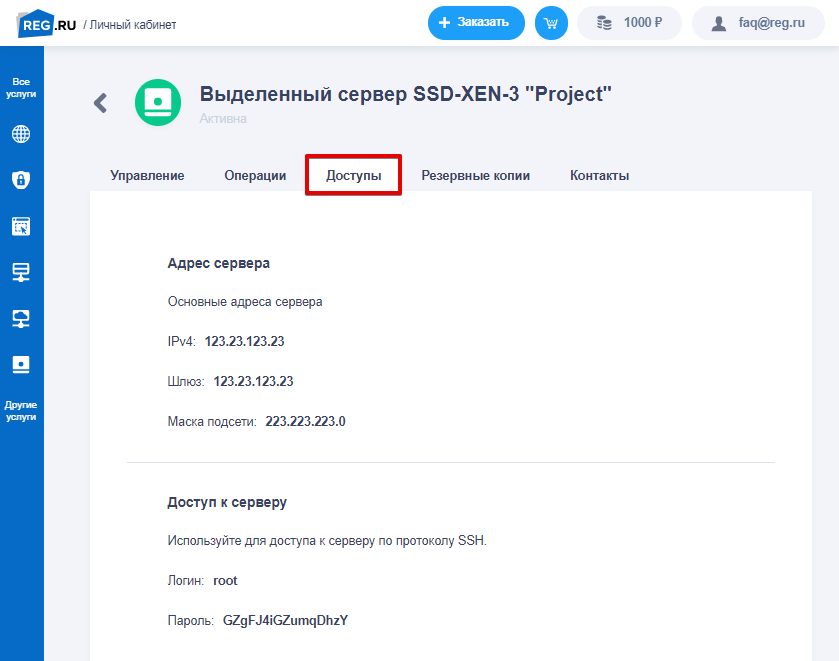The image size is (839, 661).
Task: Select the website builder window icon in sidebar
Action: coord(21,226)
